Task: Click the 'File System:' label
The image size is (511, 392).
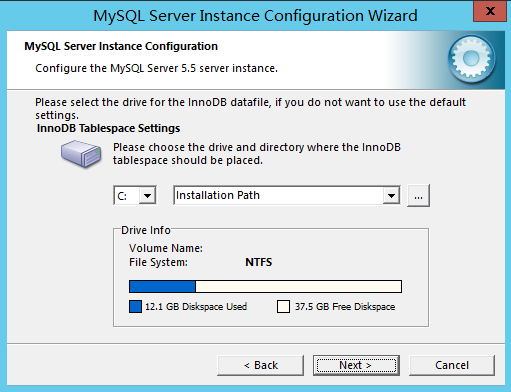Action: [x=158, y=262]
